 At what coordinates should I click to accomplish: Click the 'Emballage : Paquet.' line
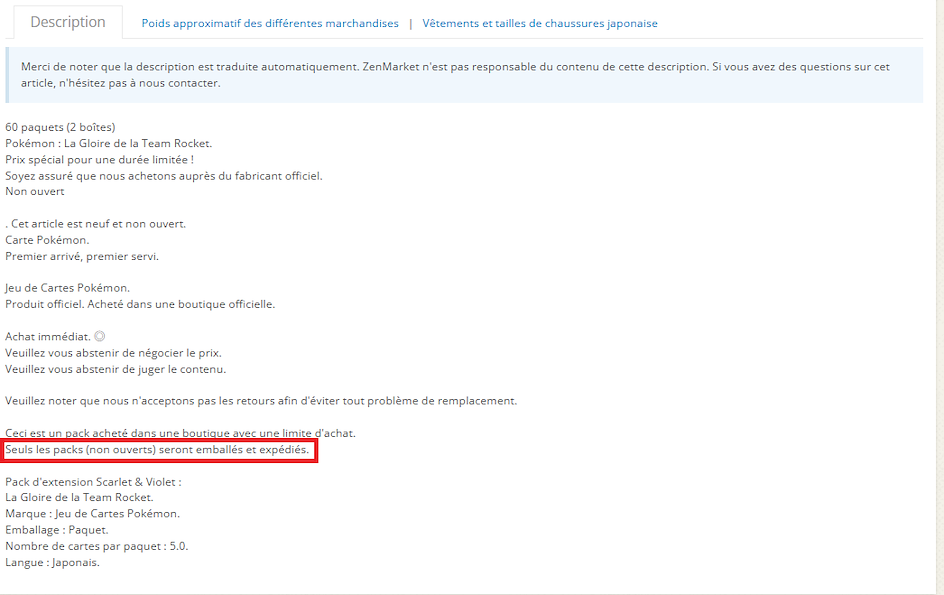tap(57, 530)
